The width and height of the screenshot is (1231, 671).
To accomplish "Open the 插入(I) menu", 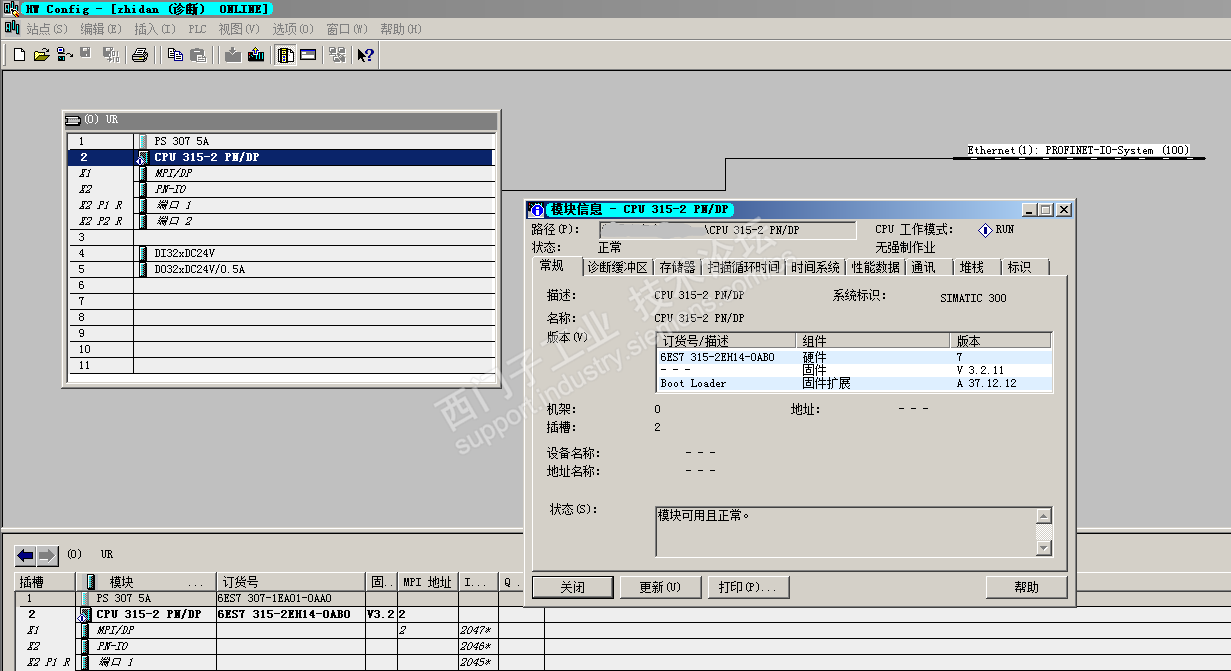I will (154, 29).
